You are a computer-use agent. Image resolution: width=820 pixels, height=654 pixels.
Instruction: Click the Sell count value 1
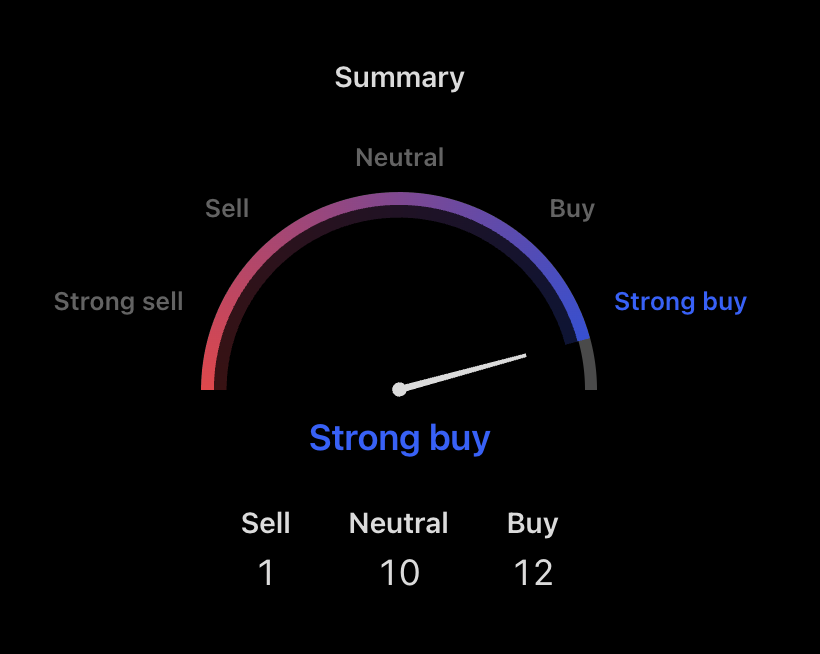point(266,572)
